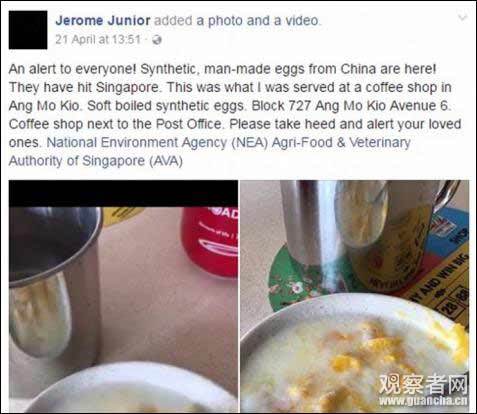This screenshot has width=477, height=414.
Task: Open the 21 April at 13:51 timestamp
Action: click(x=98, y=40)
